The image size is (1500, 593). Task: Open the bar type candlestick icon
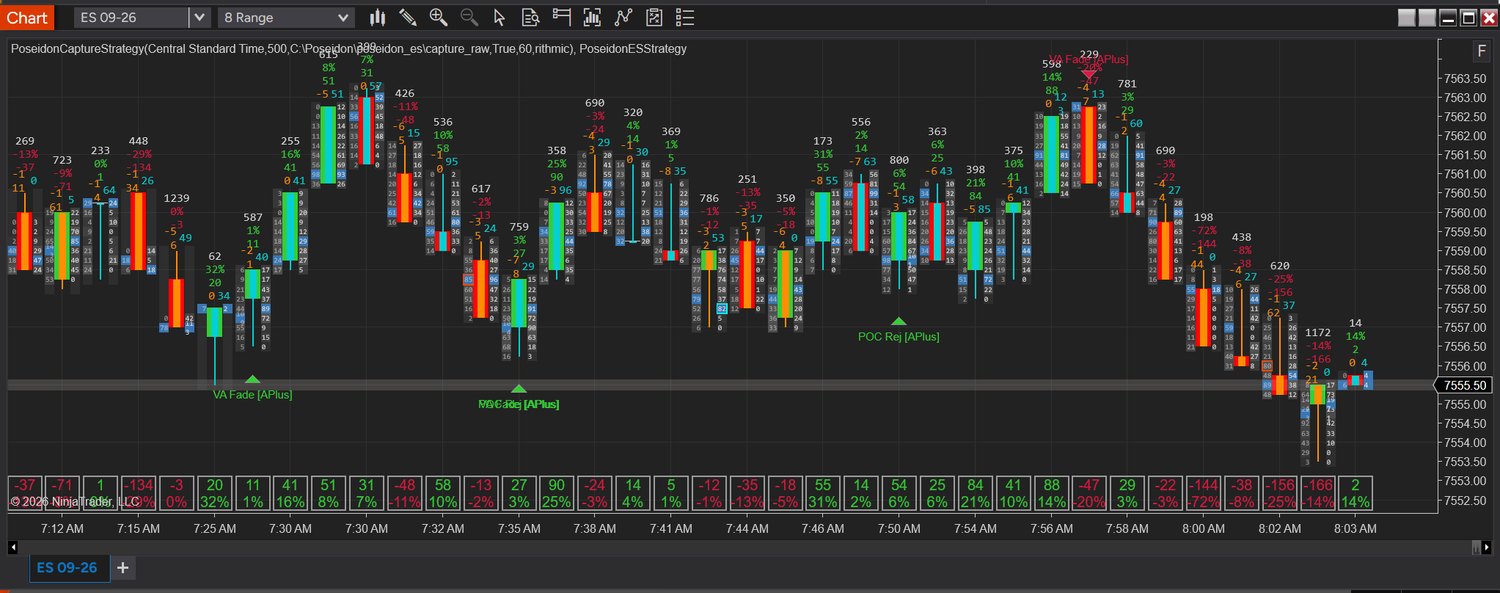coord(378,17)
